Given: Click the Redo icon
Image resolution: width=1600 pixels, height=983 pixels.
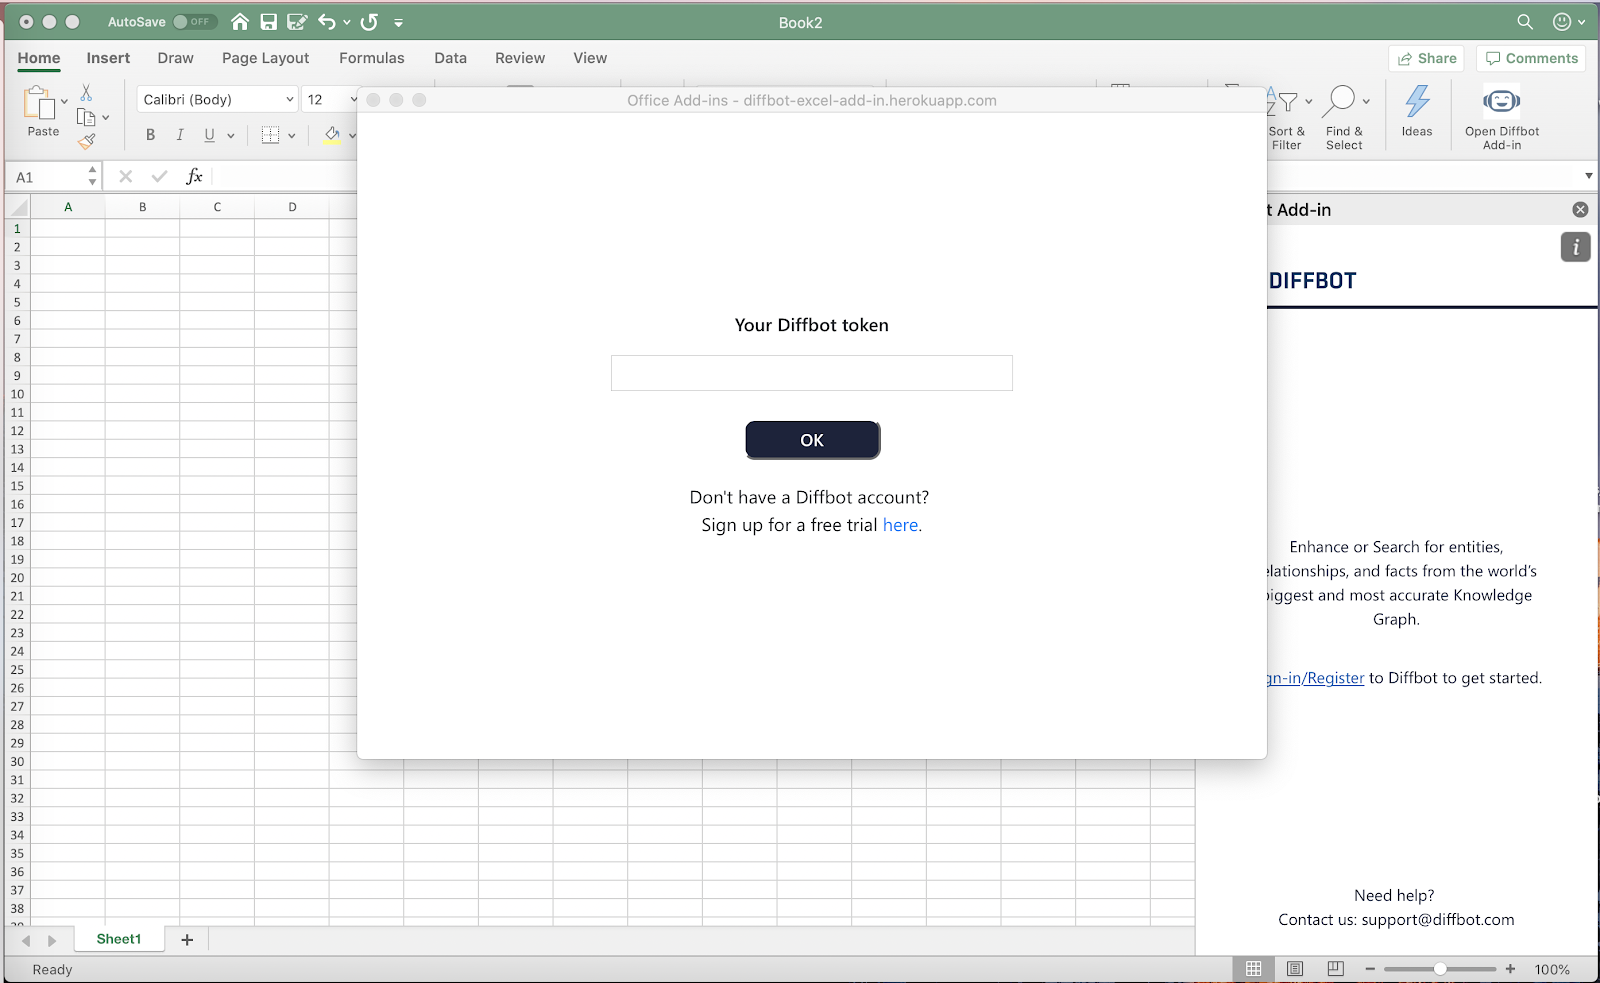Looking at the screenshot, I should 369,21.
